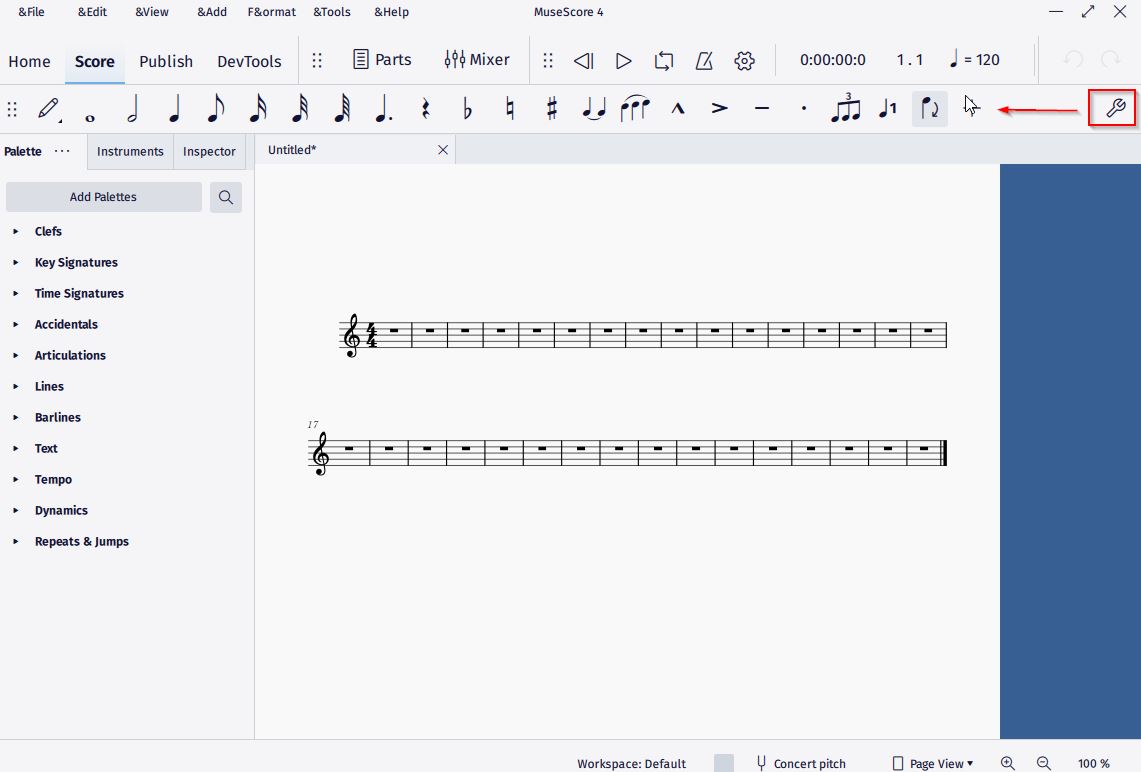Select the tuplet icon

[x=845, y=108]
